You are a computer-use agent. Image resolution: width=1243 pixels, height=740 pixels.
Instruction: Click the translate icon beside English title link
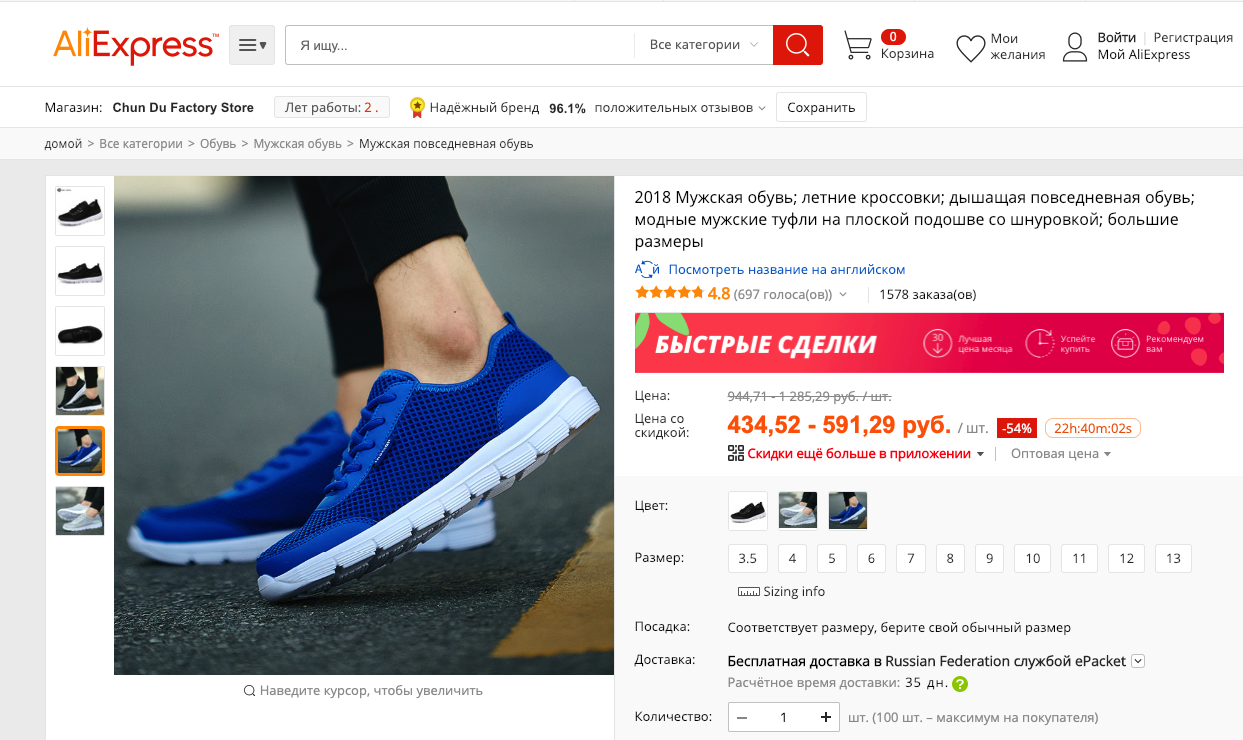tap(648, 269)
